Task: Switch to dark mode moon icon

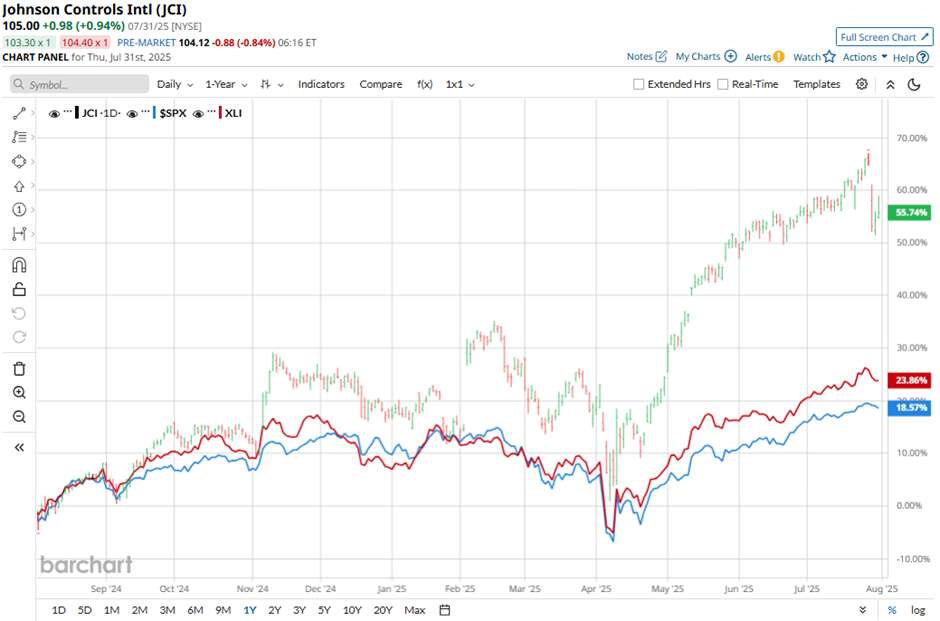Action: 914,85
